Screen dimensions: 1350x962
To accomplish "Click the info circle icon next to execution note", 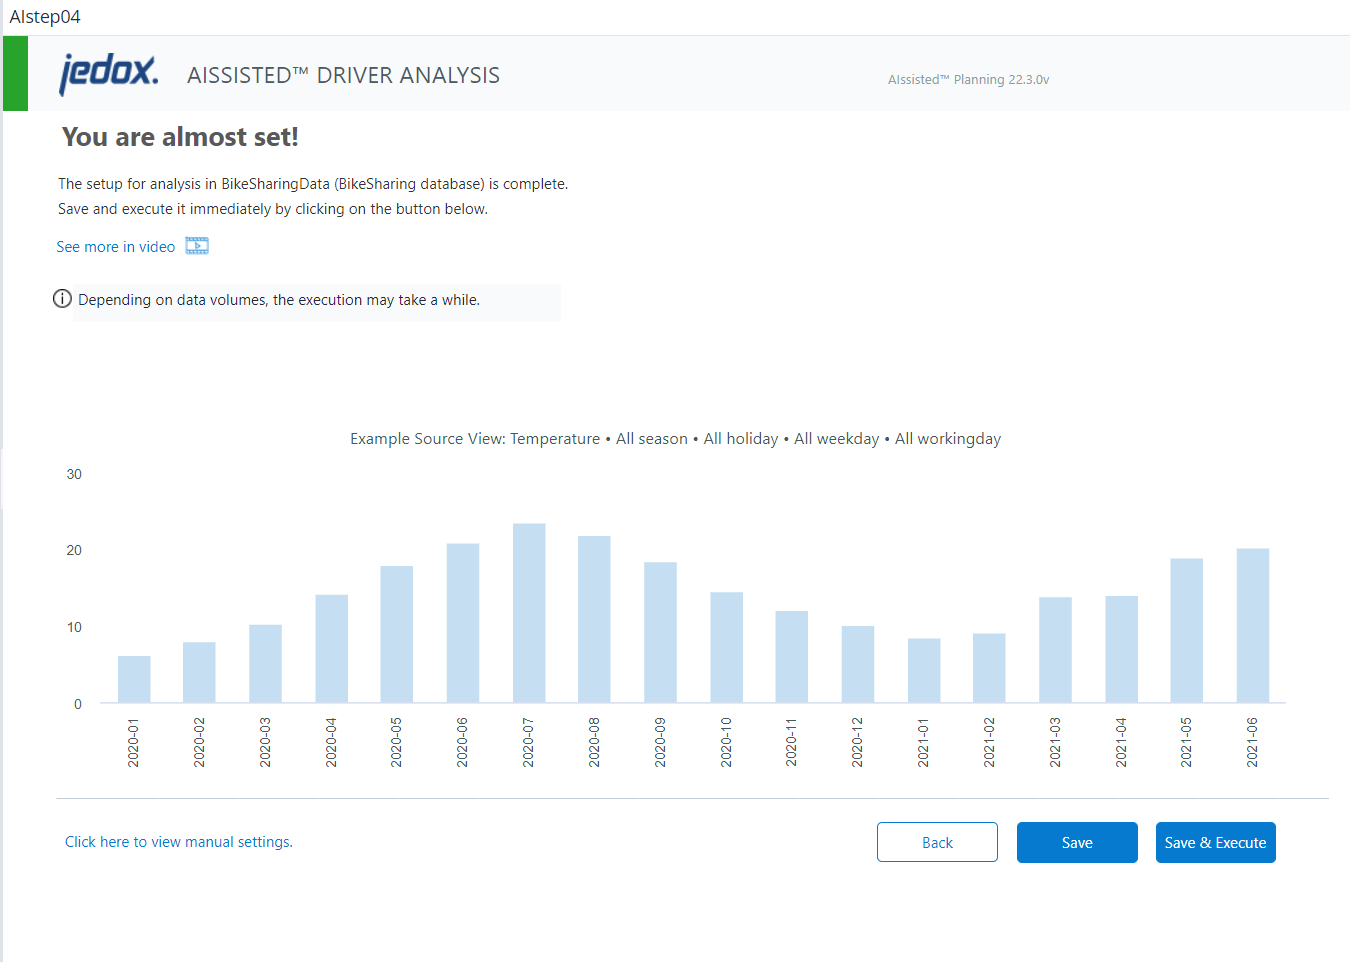I will click(x=62, y=299).
